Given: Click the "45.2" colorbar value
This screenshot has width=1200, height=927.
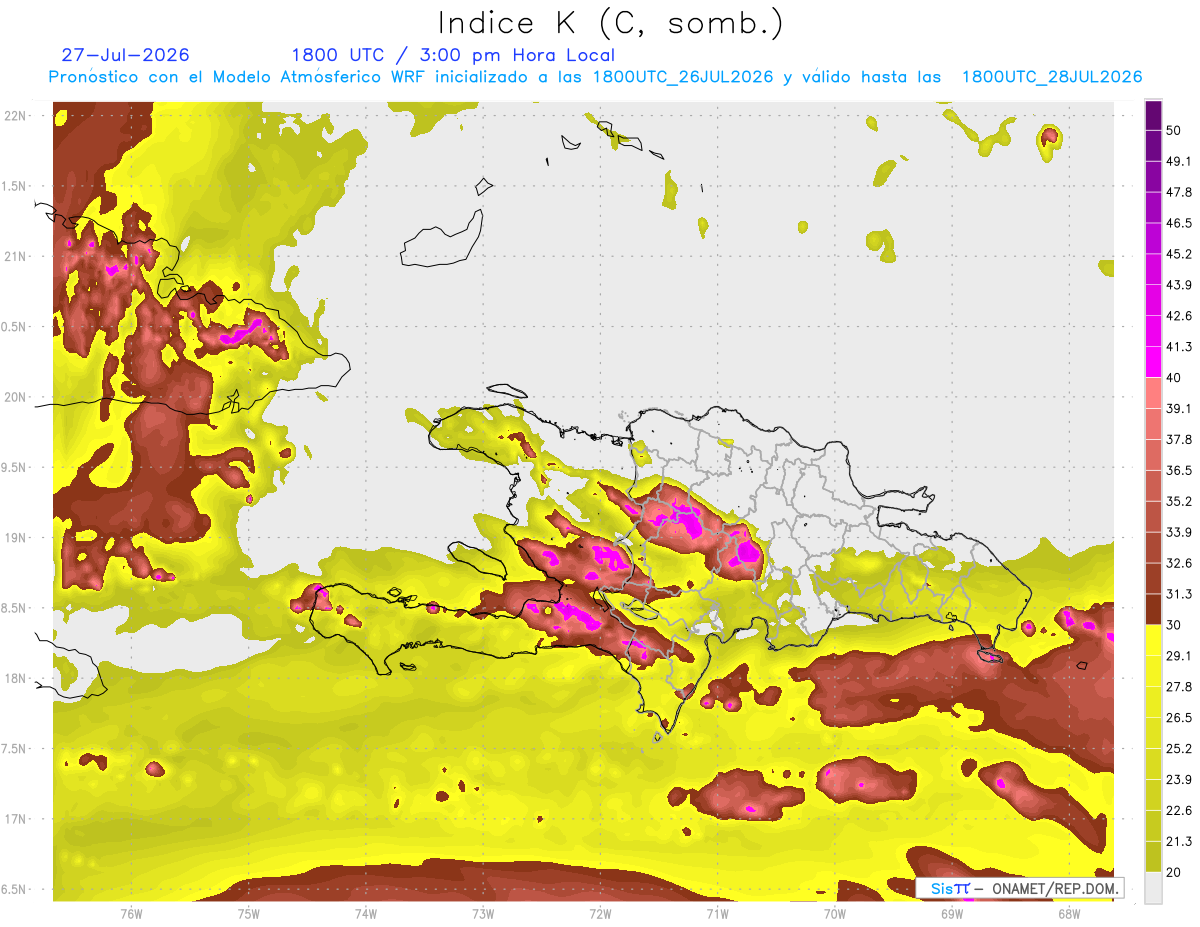Looking at the screenshot, I should [1179, 254].
